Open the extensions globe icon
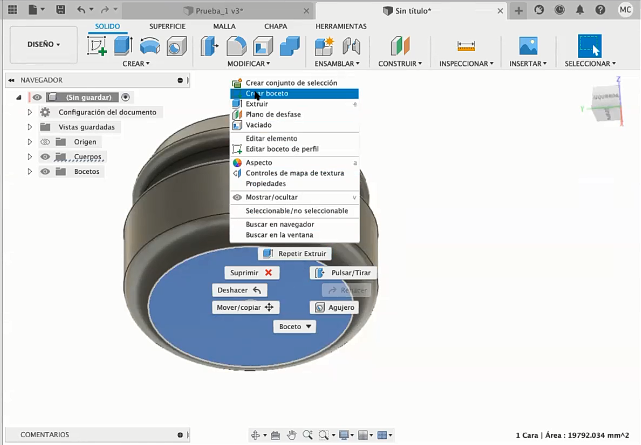 (x=539, y=10)
